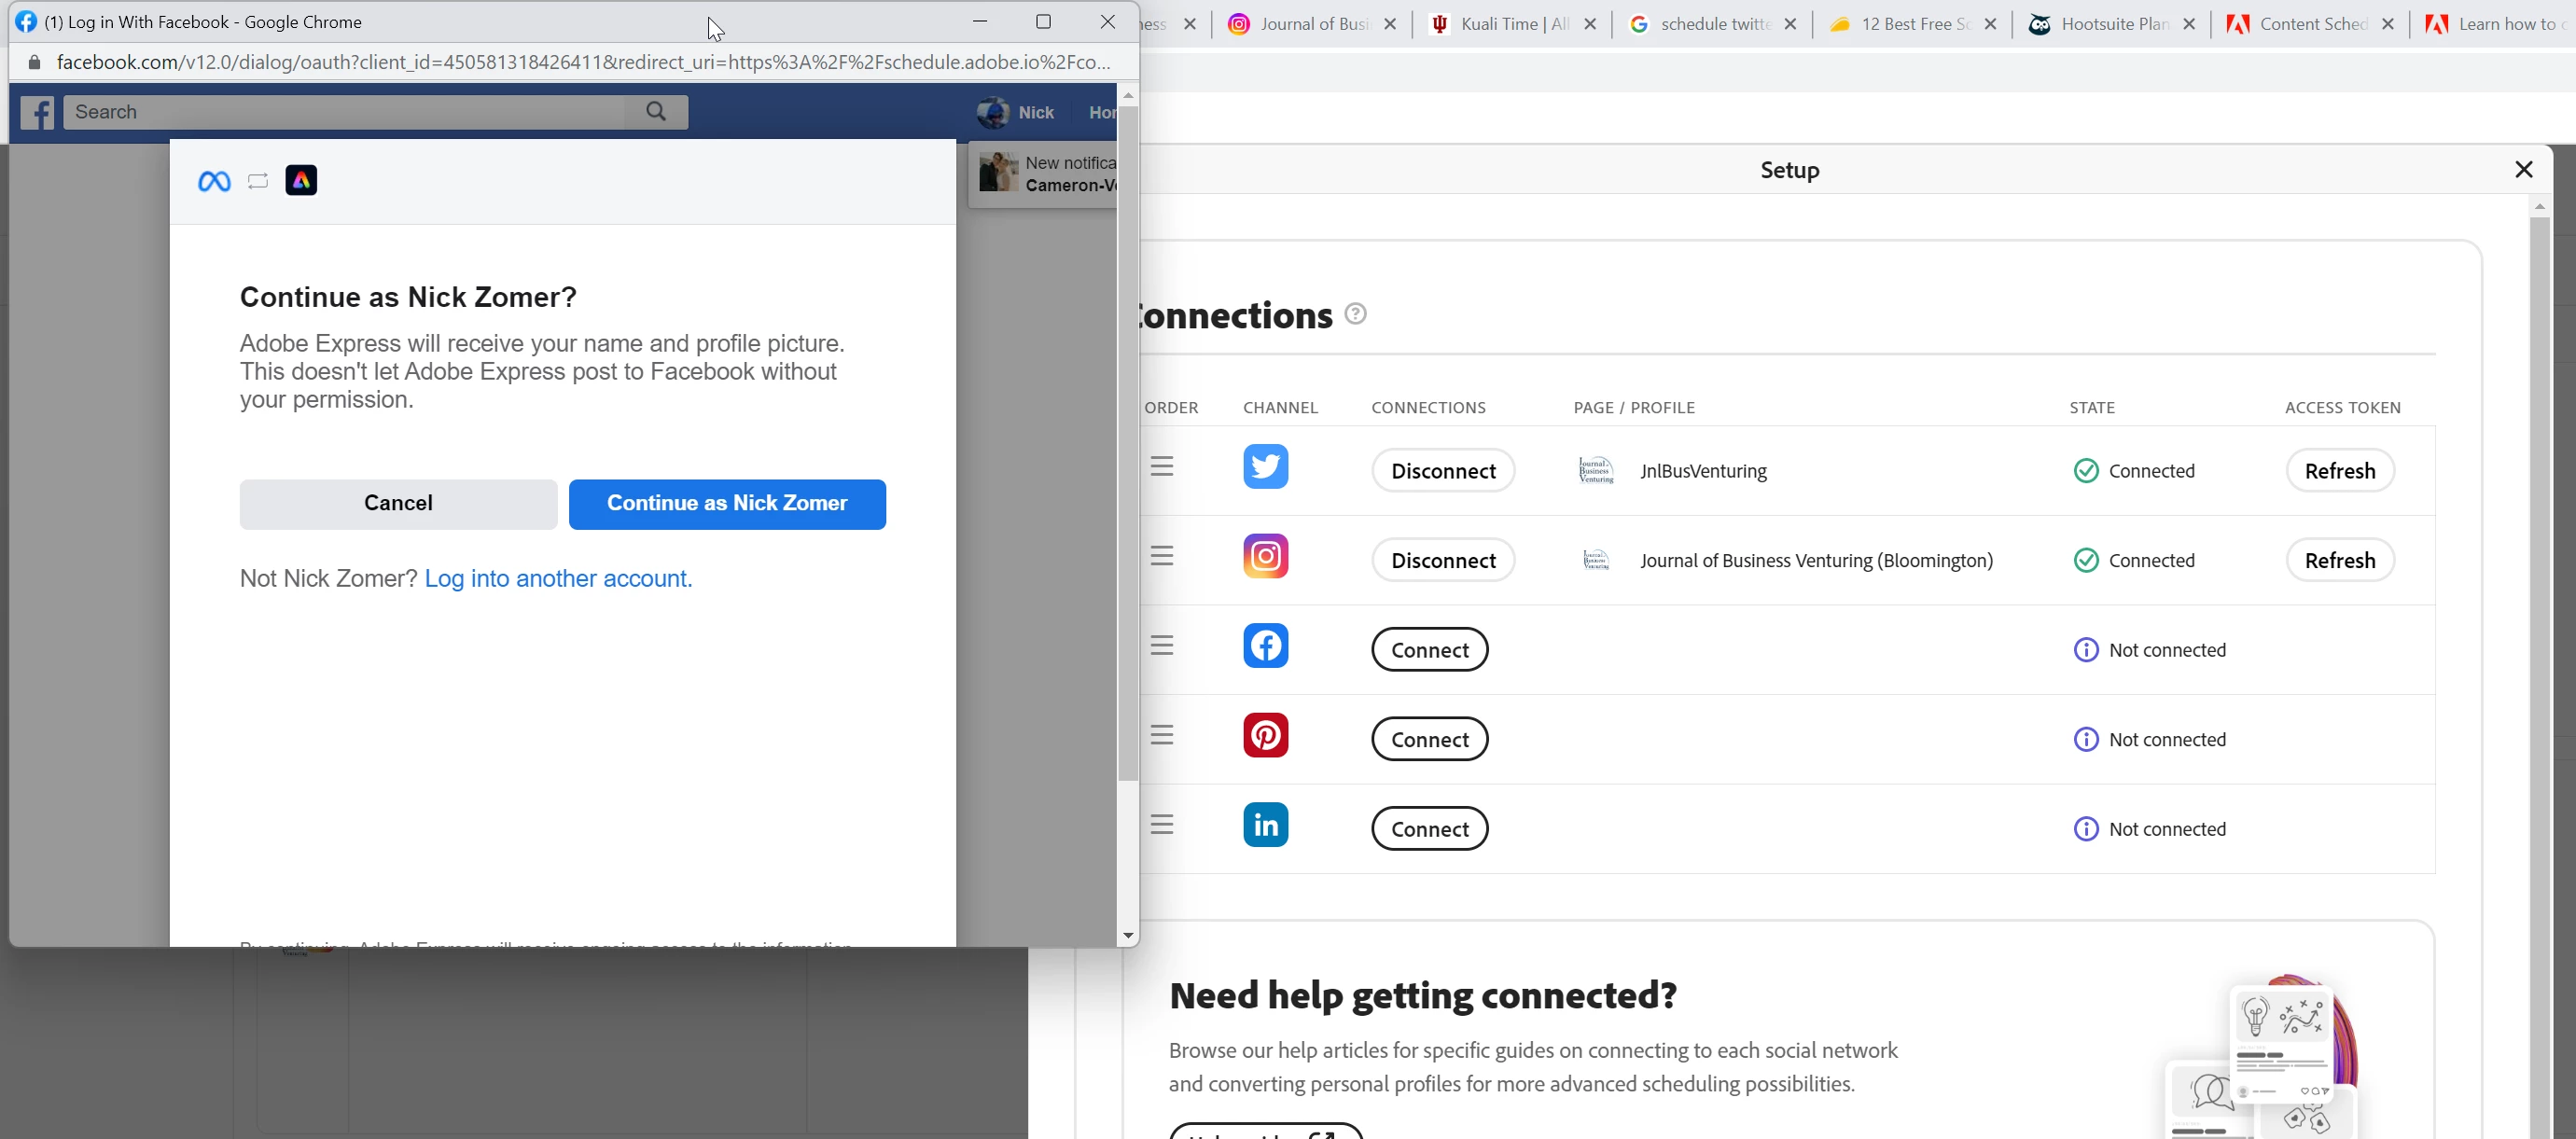Refresh the Twitter access token
2576x1139 pixels.
tap(2339, 471)
